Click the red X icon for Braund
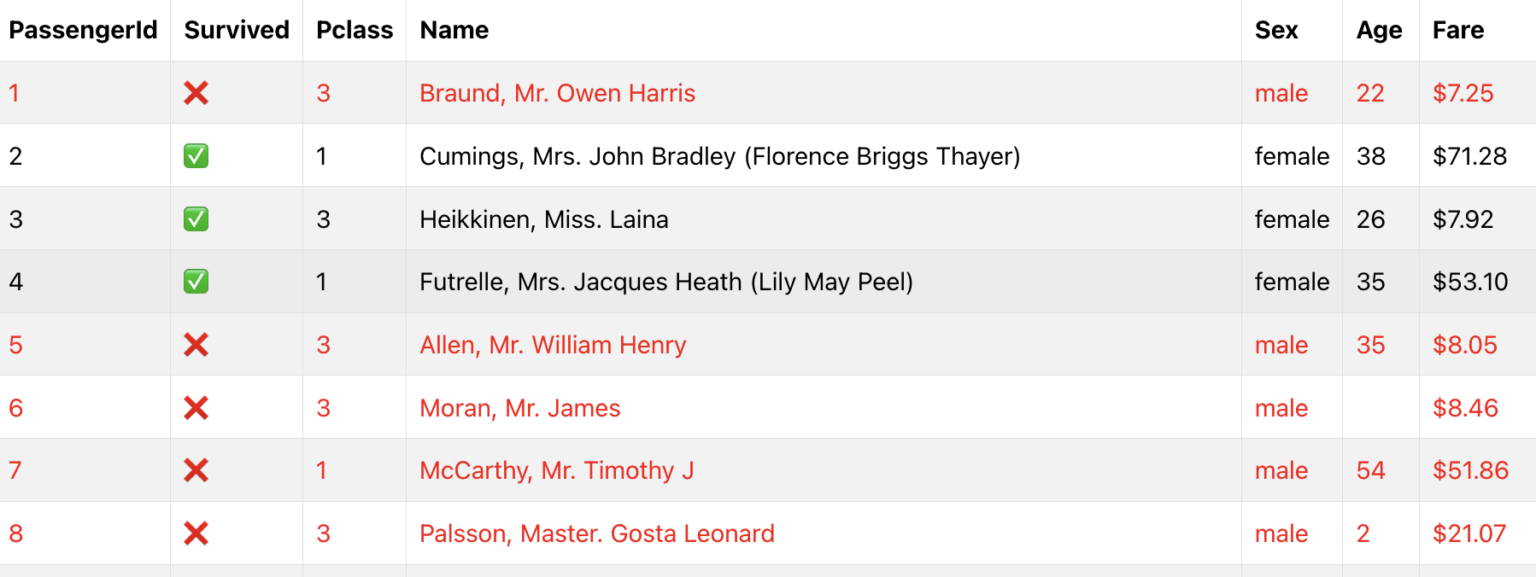 [196, 93]
